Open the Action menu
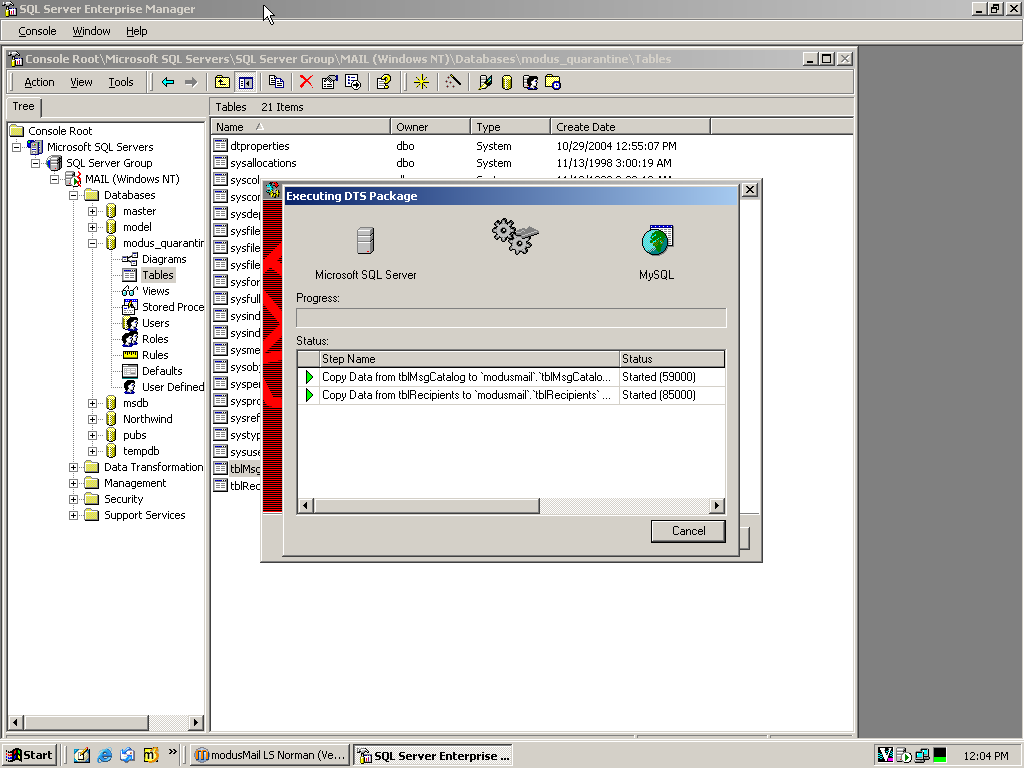This screenshot has width=1024, height=768. [39, 82]
